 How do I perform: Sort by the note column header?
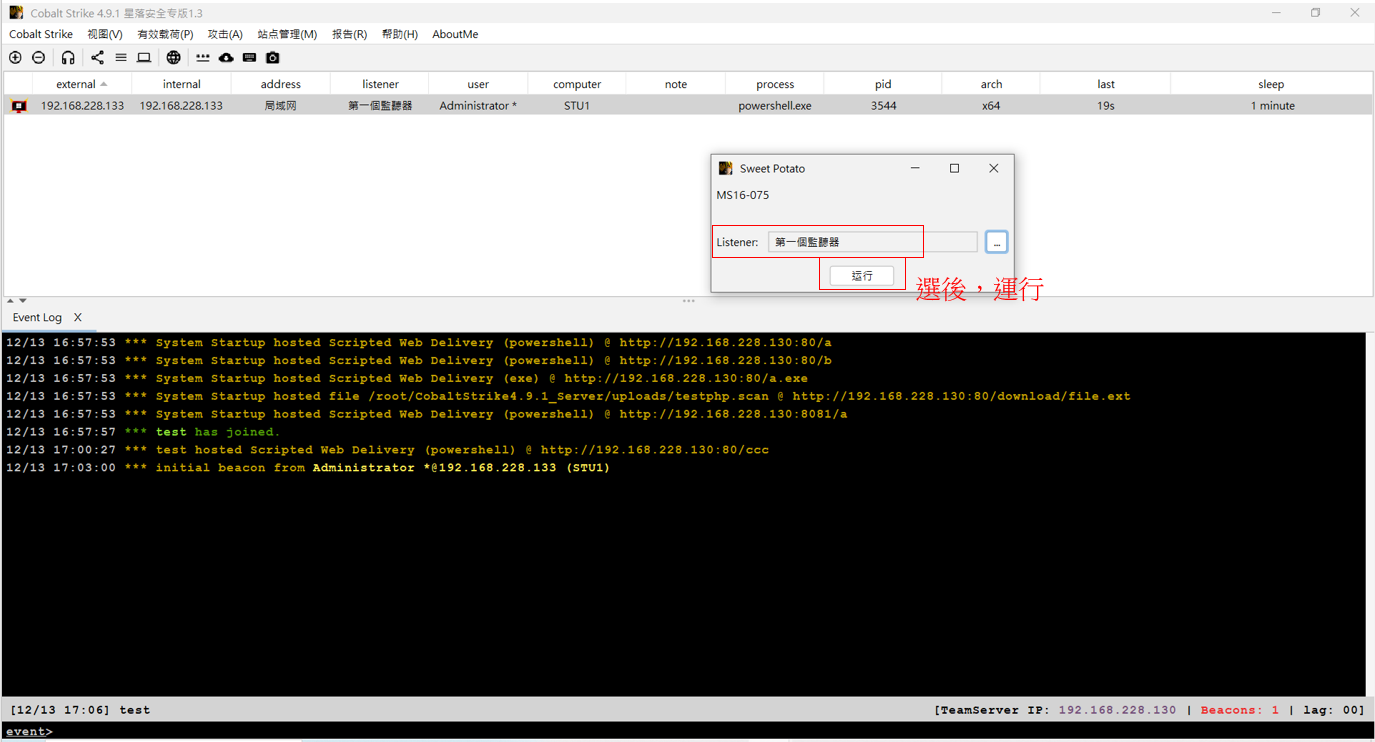tap(676, 84)
